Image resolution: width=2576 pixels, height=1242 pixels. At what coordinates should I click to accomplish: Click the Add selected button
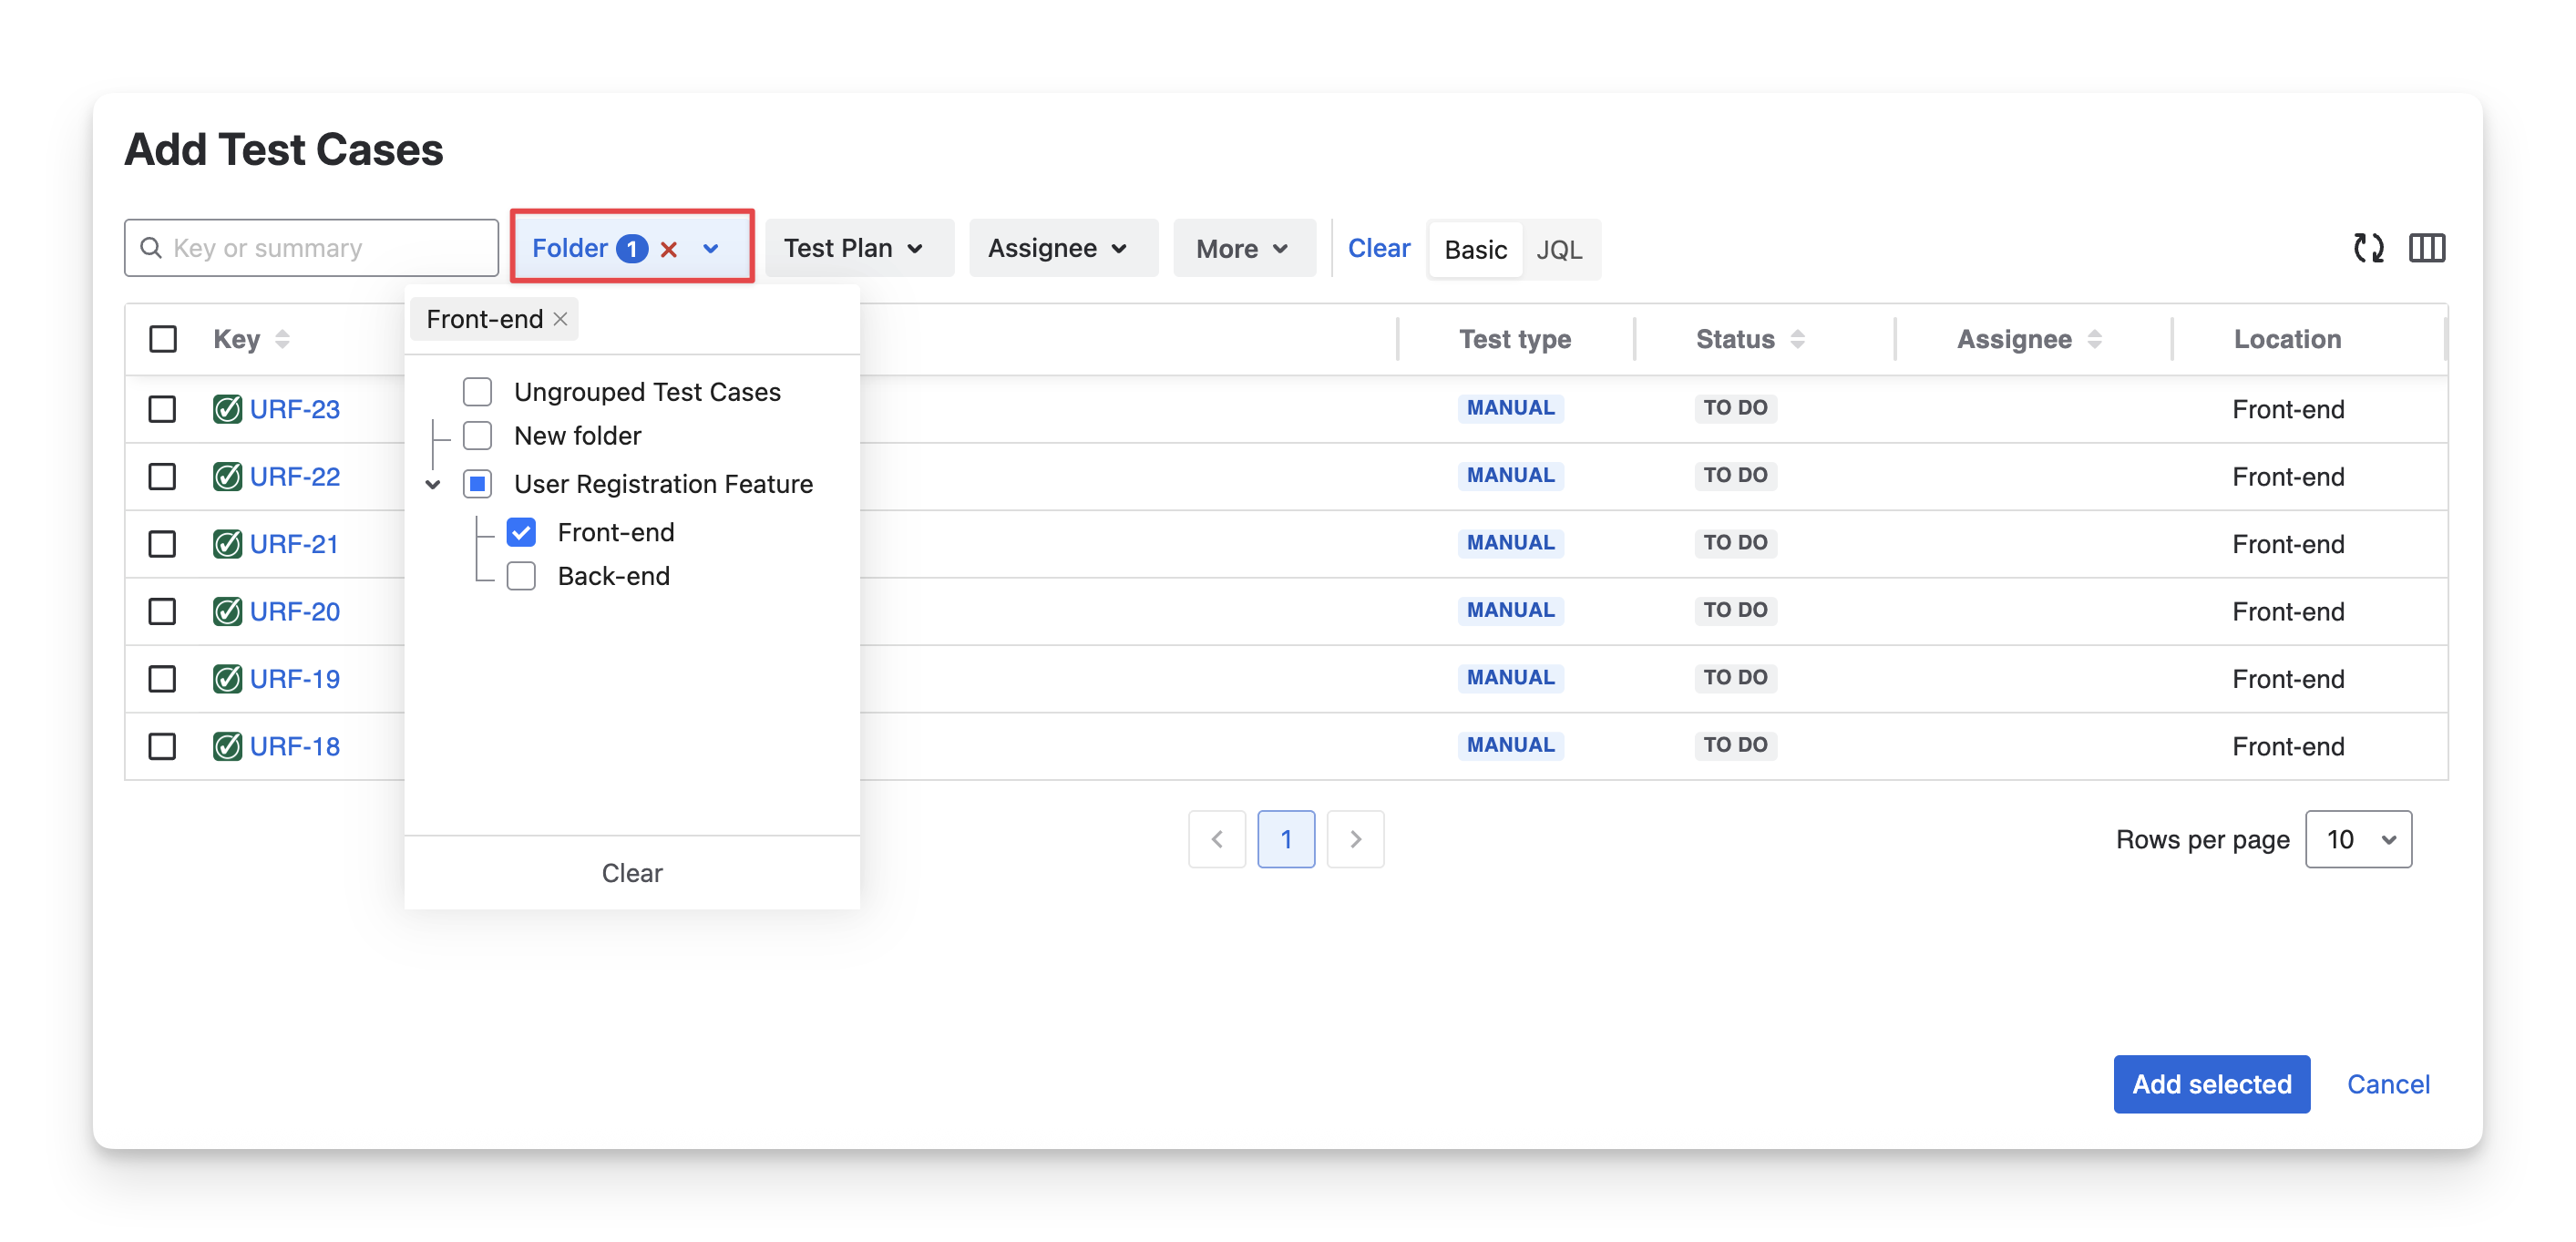(2211, 1084)
